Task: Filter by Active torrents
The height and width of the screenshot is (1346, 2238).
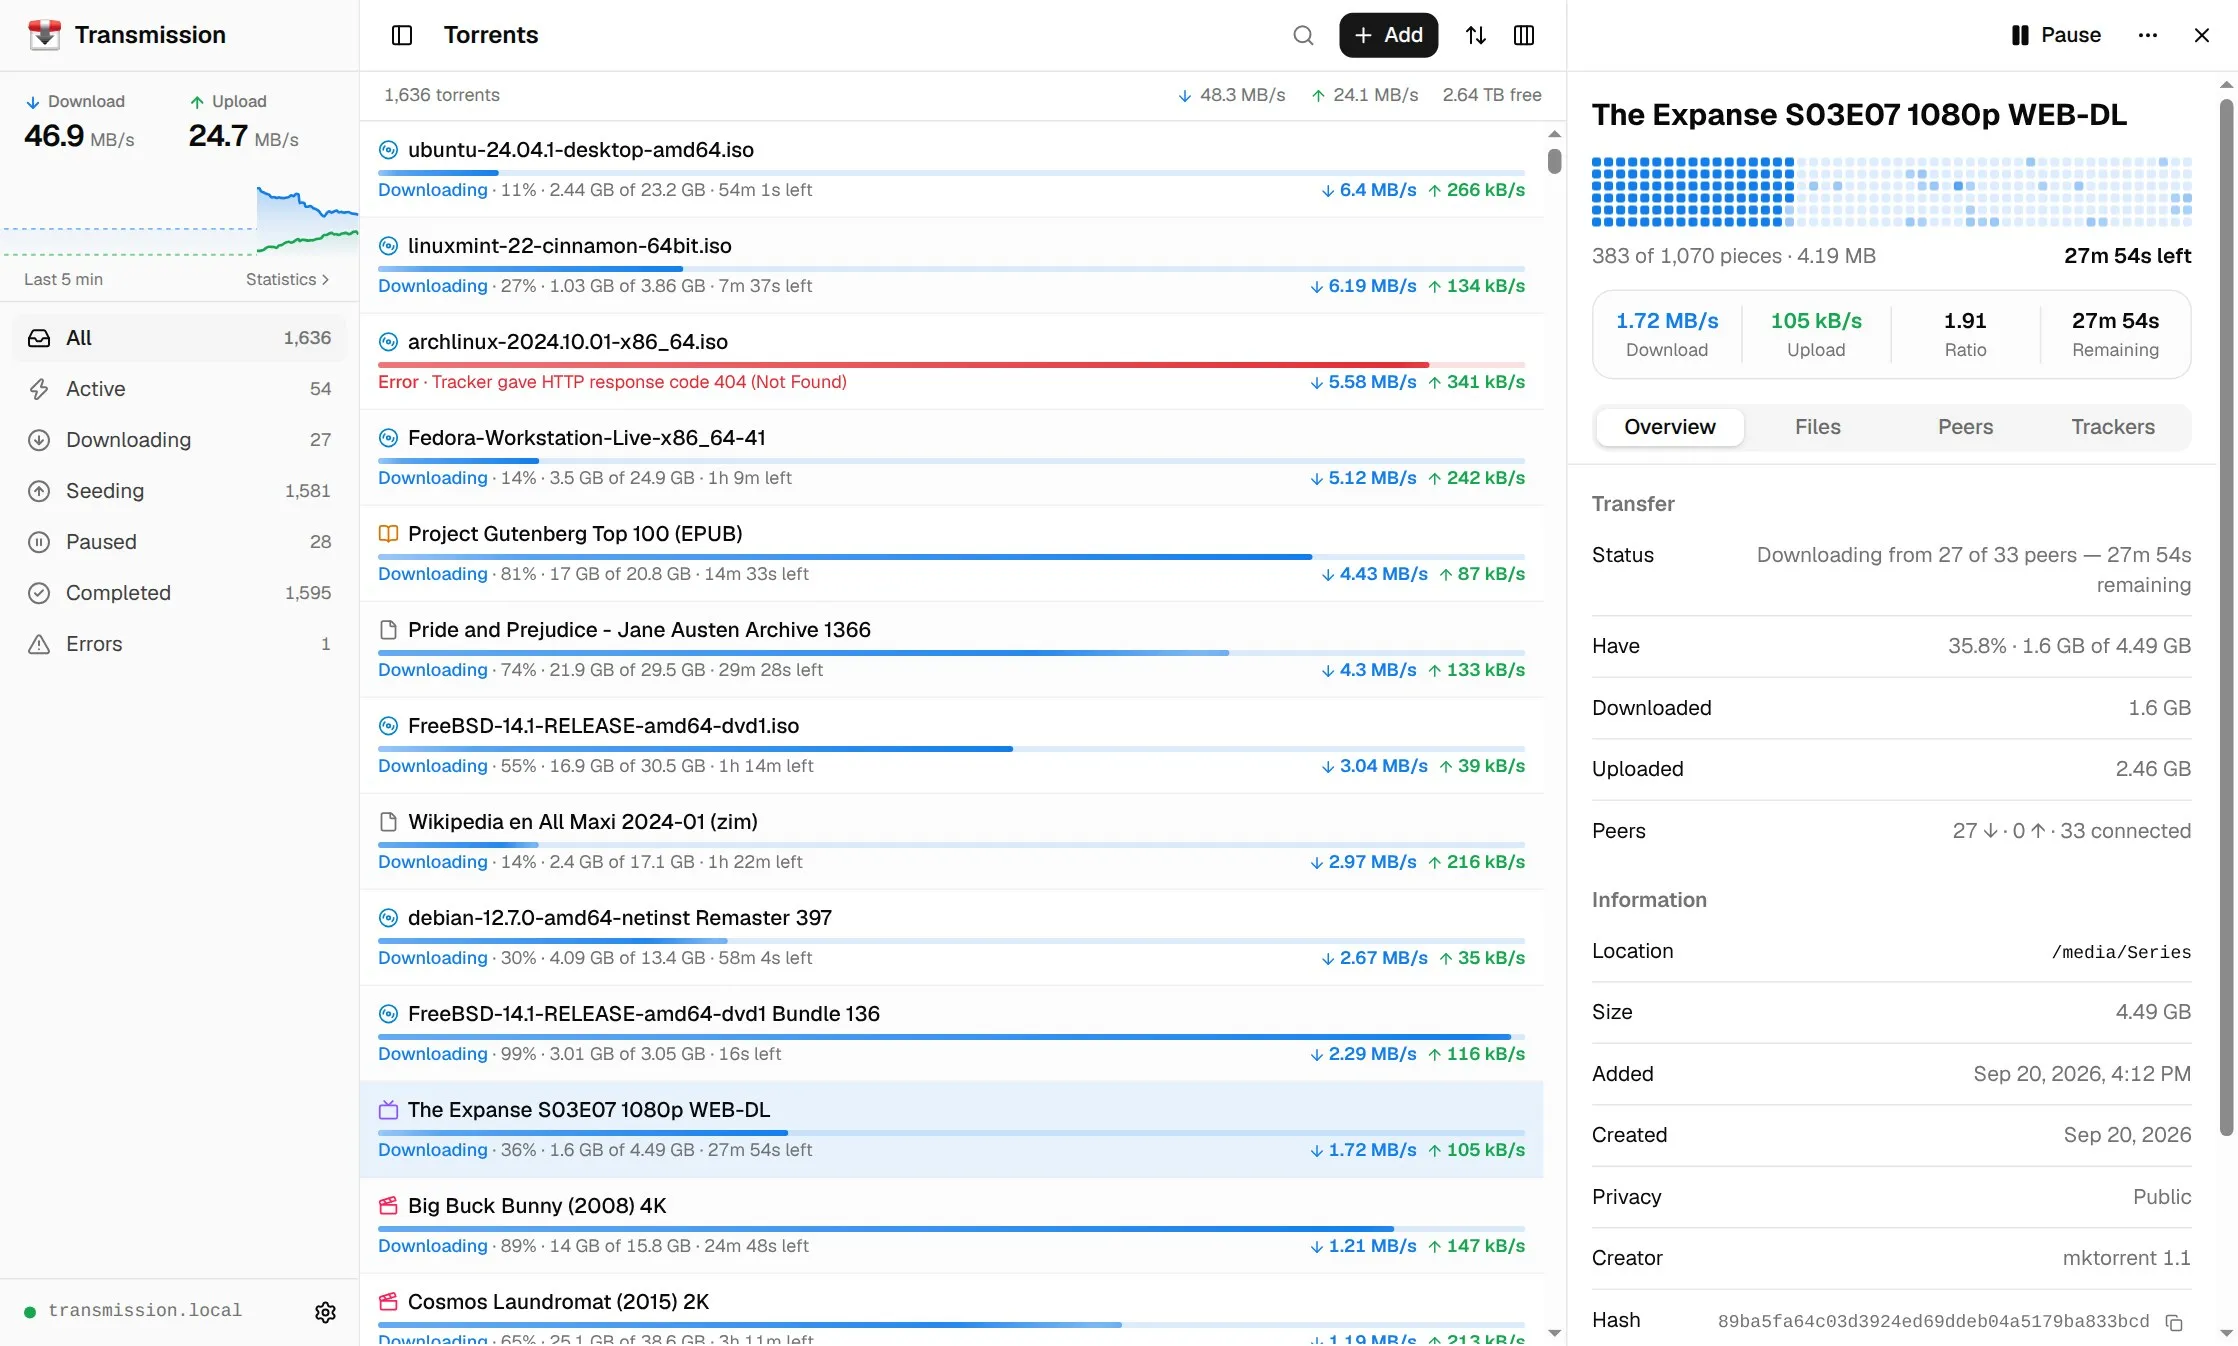Action: 179,389
